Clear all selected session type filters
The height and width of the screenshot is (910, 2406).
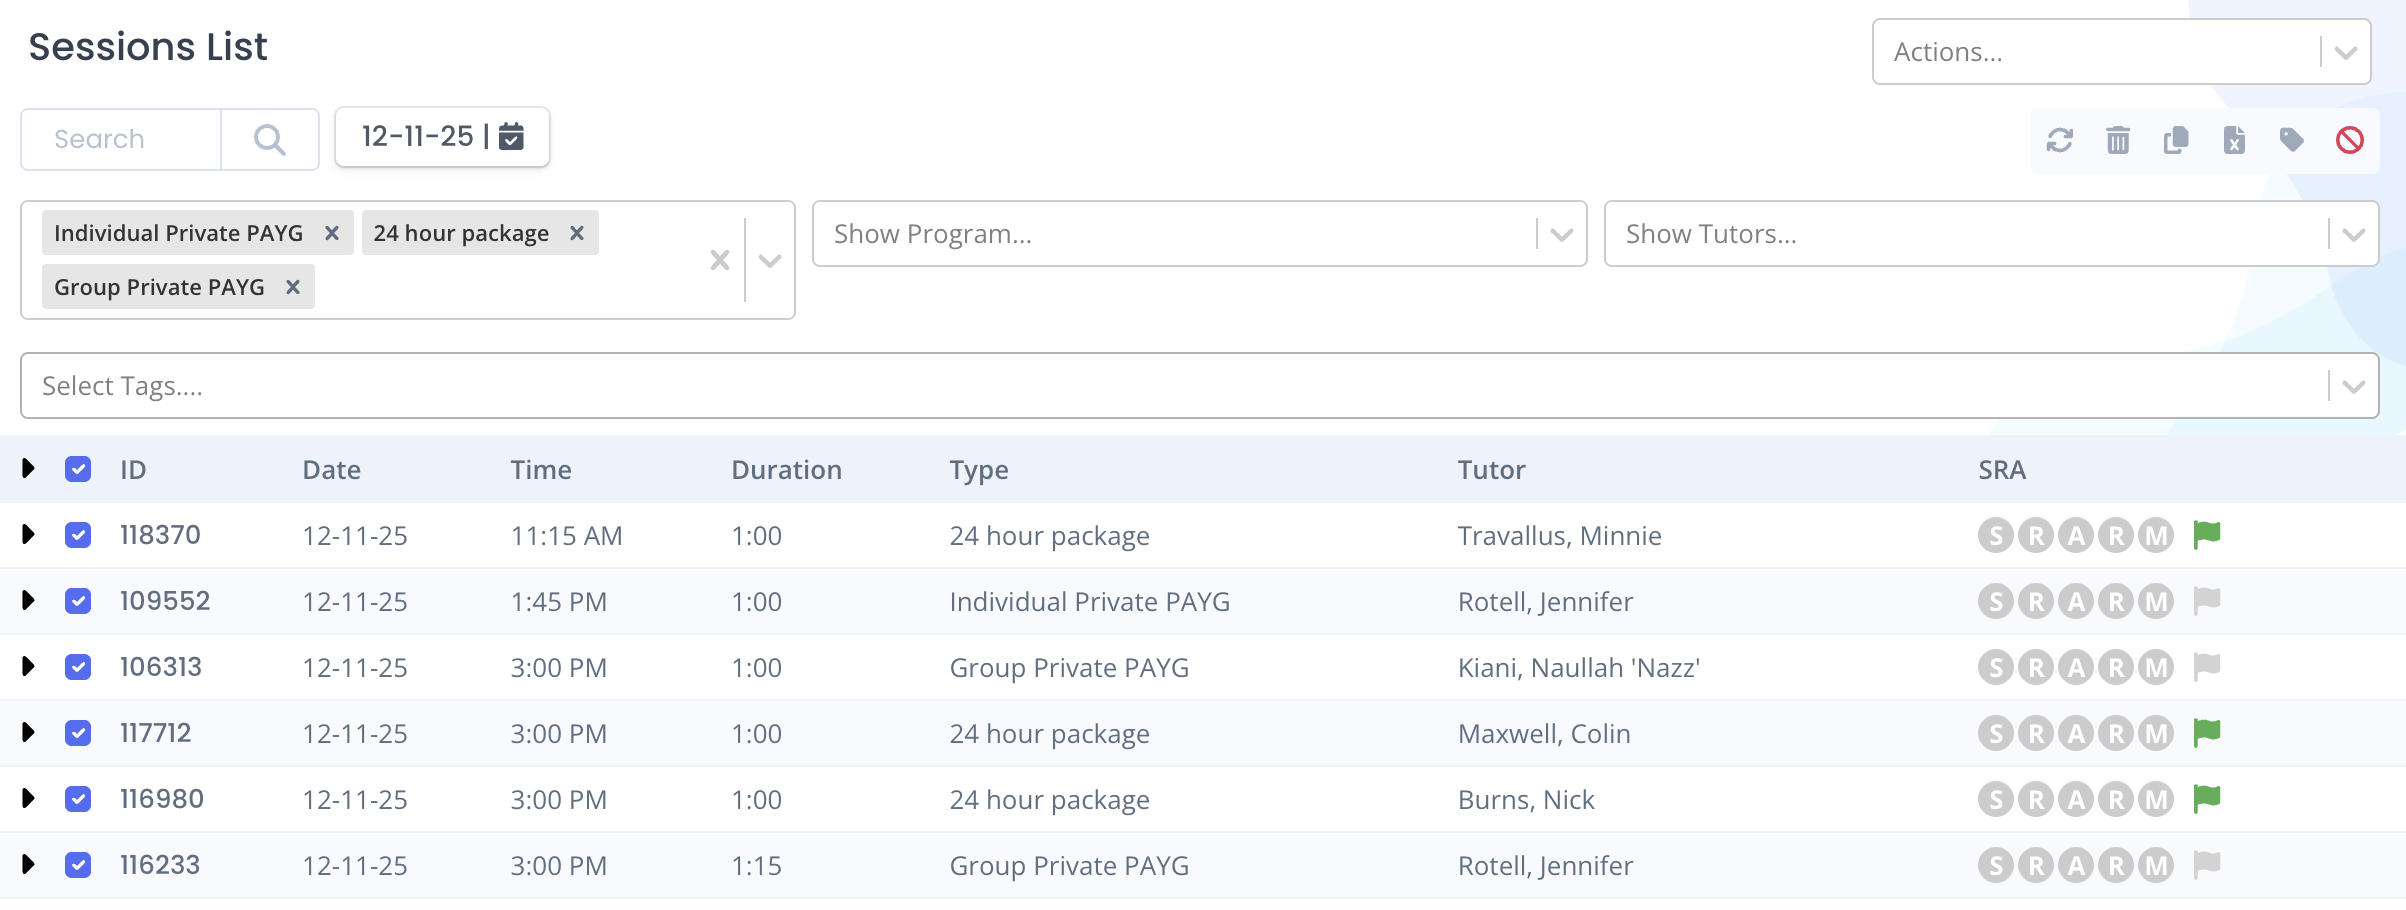point(719,260)
